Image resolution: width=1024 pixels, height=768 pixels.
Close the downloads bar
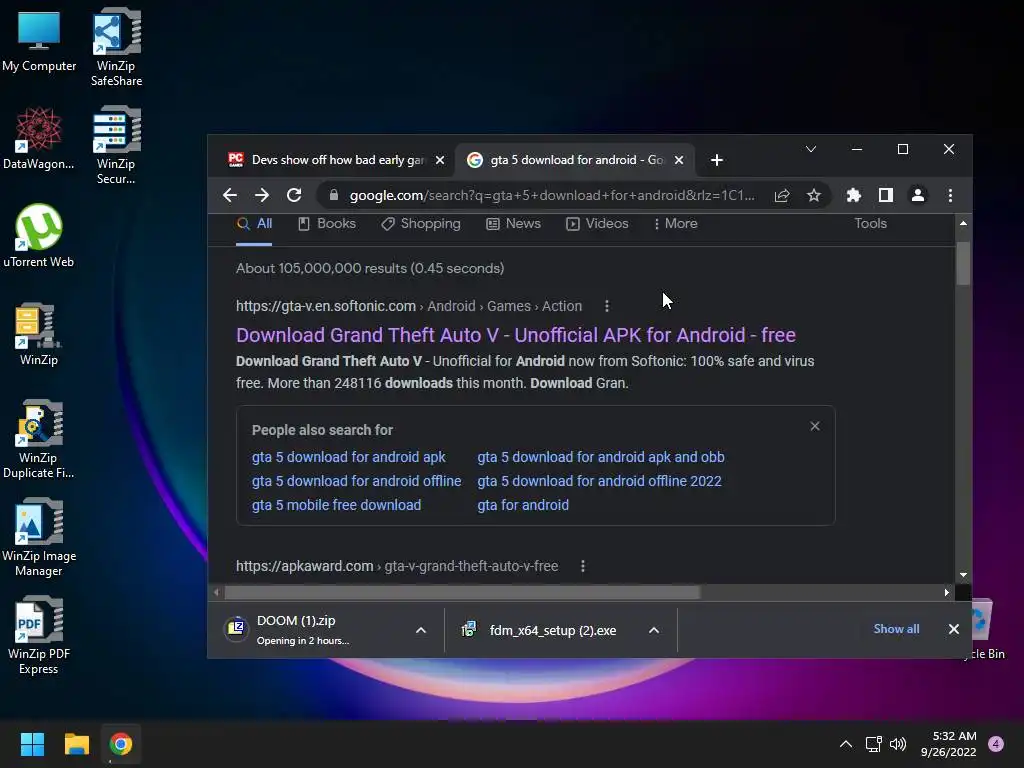point(953,629)
